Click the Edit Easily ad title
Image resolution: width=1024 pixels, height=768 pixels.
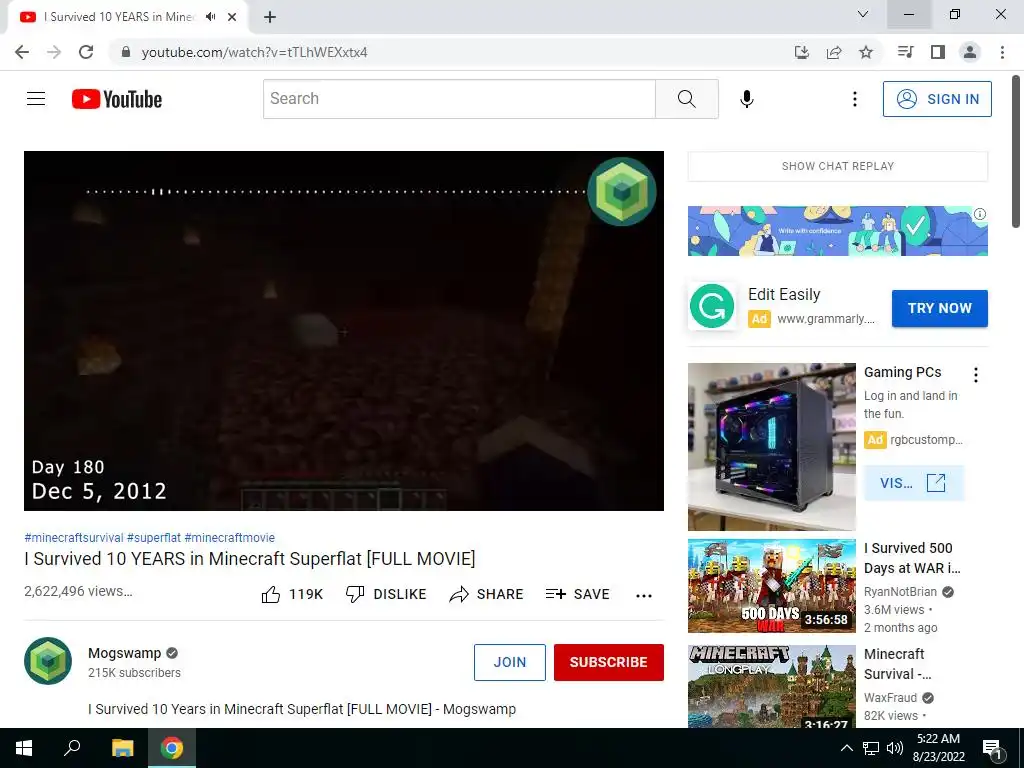[x=784, y=295]
